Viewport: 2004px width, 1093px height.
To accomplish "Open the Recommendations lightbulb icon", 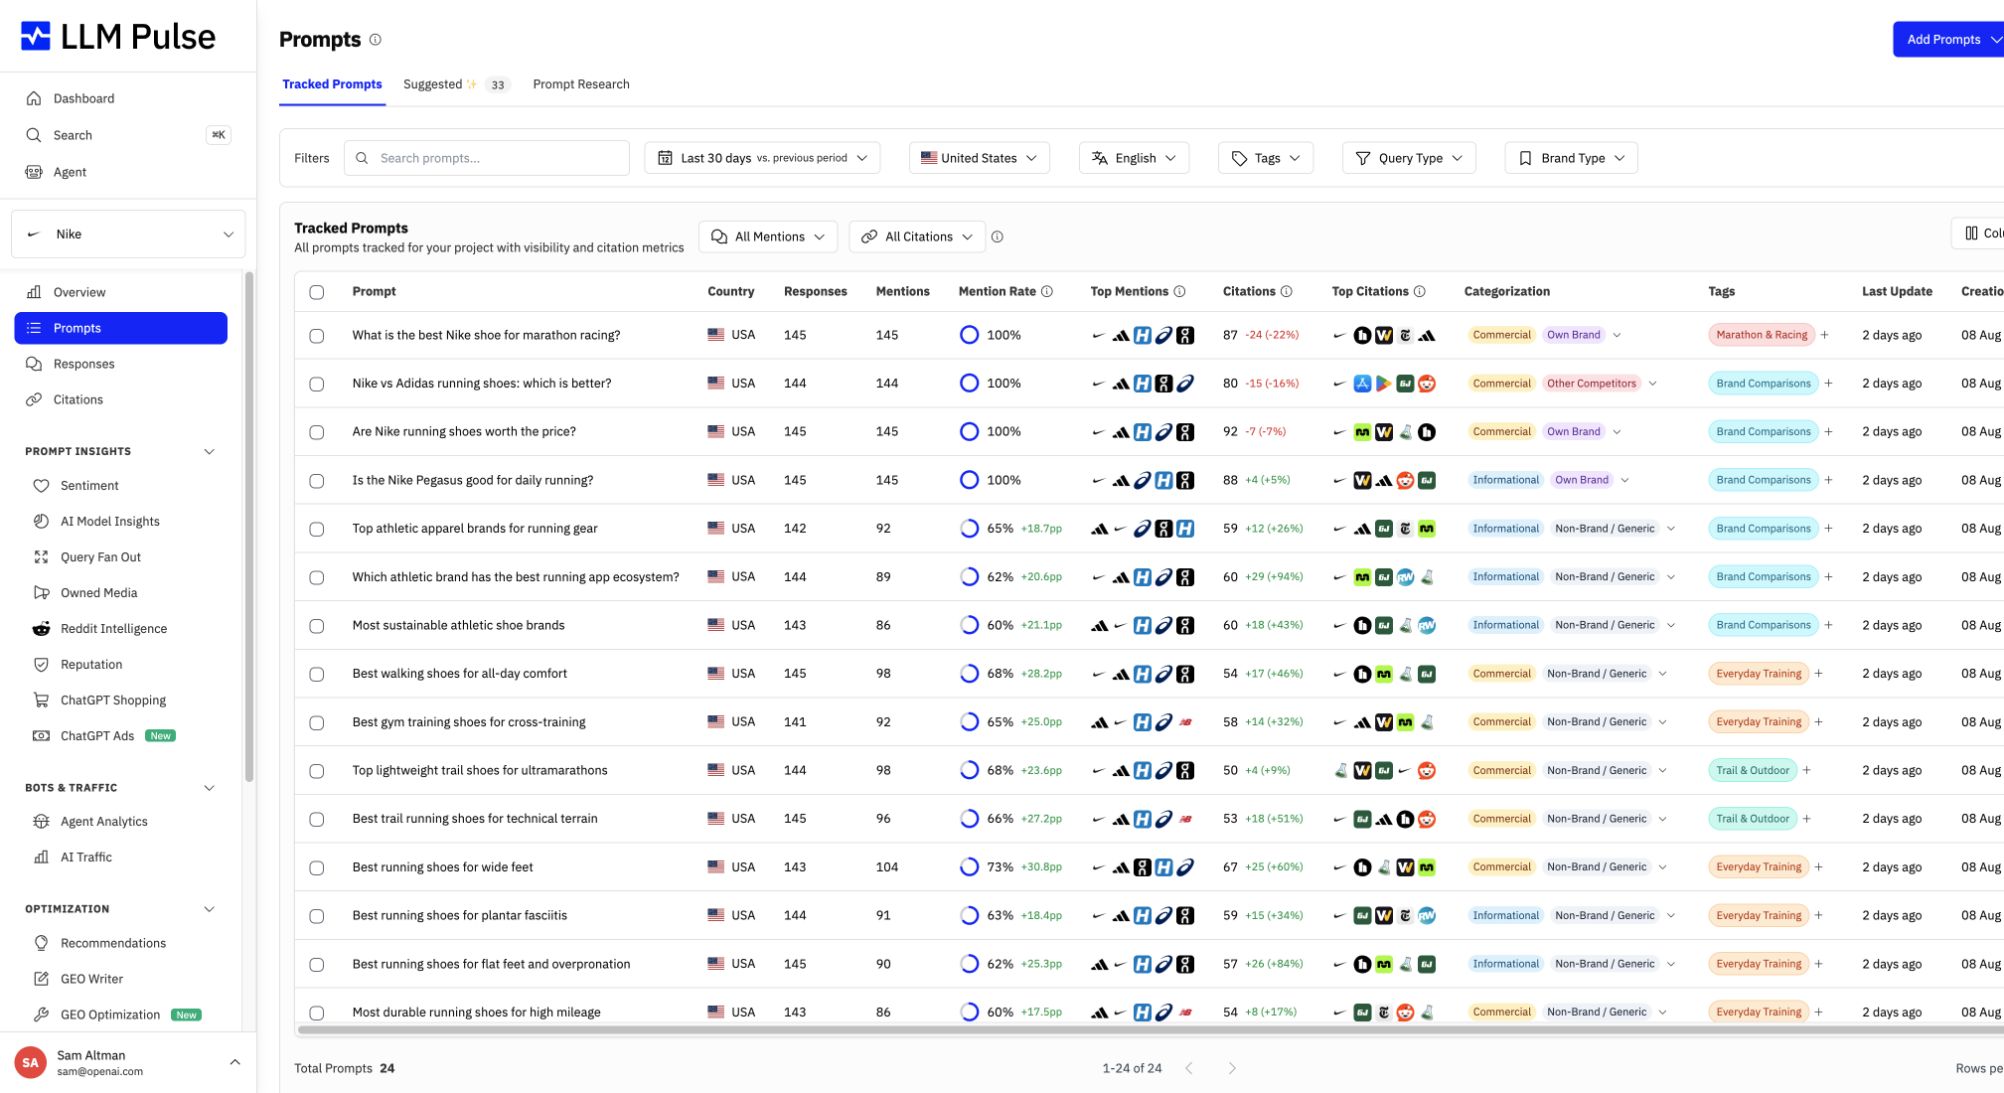I will [41, 943].
